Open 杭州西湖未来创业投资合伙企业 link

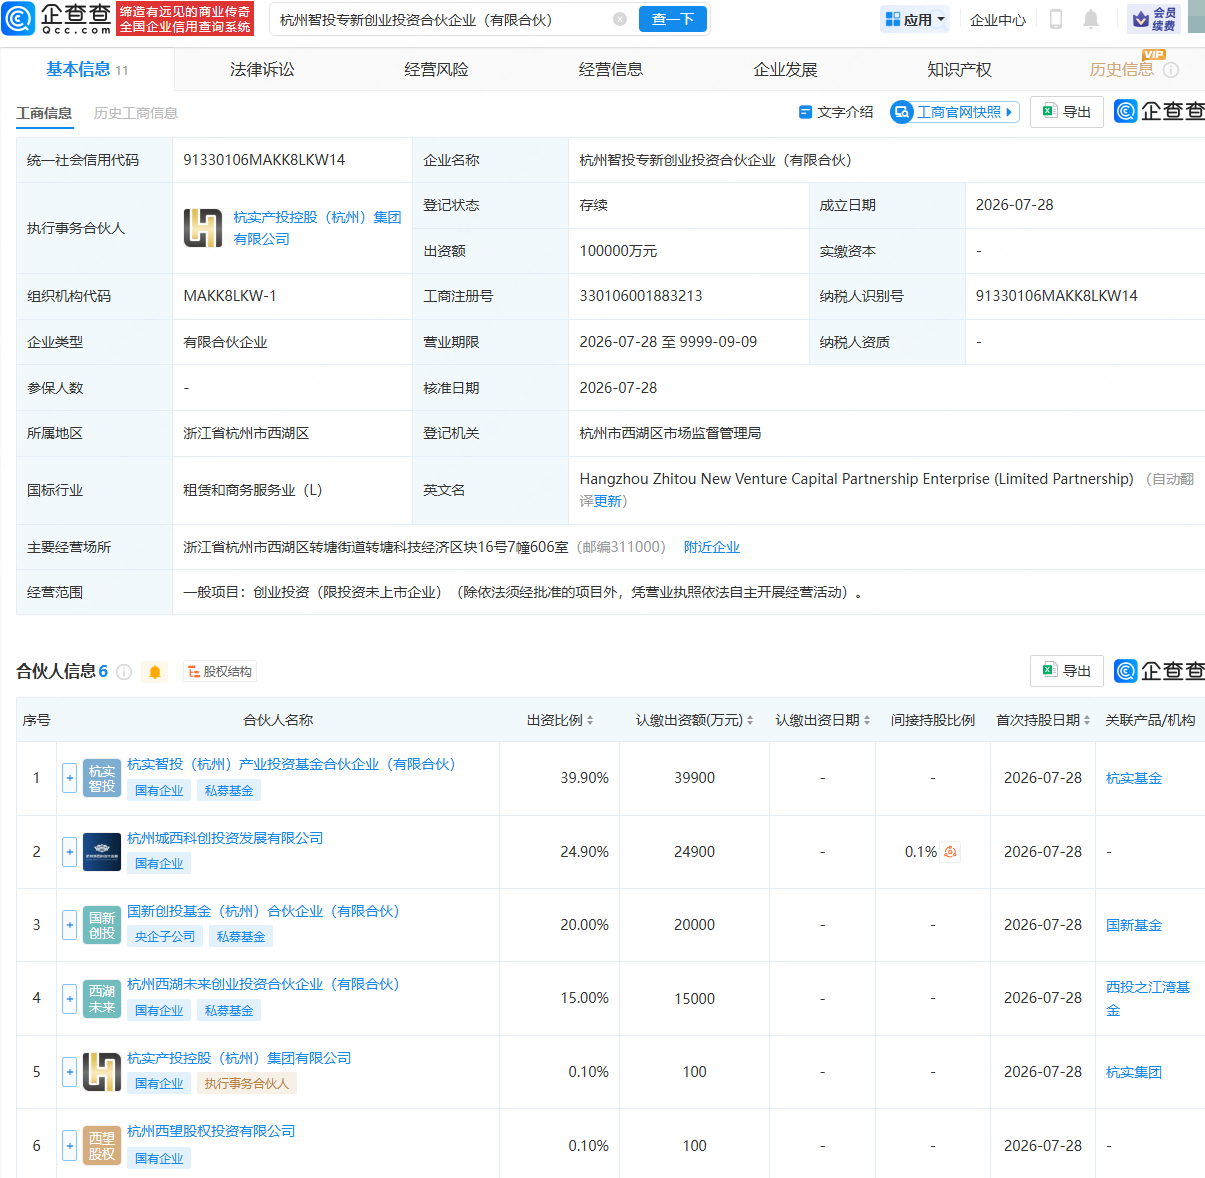click(x=263, y=984)
